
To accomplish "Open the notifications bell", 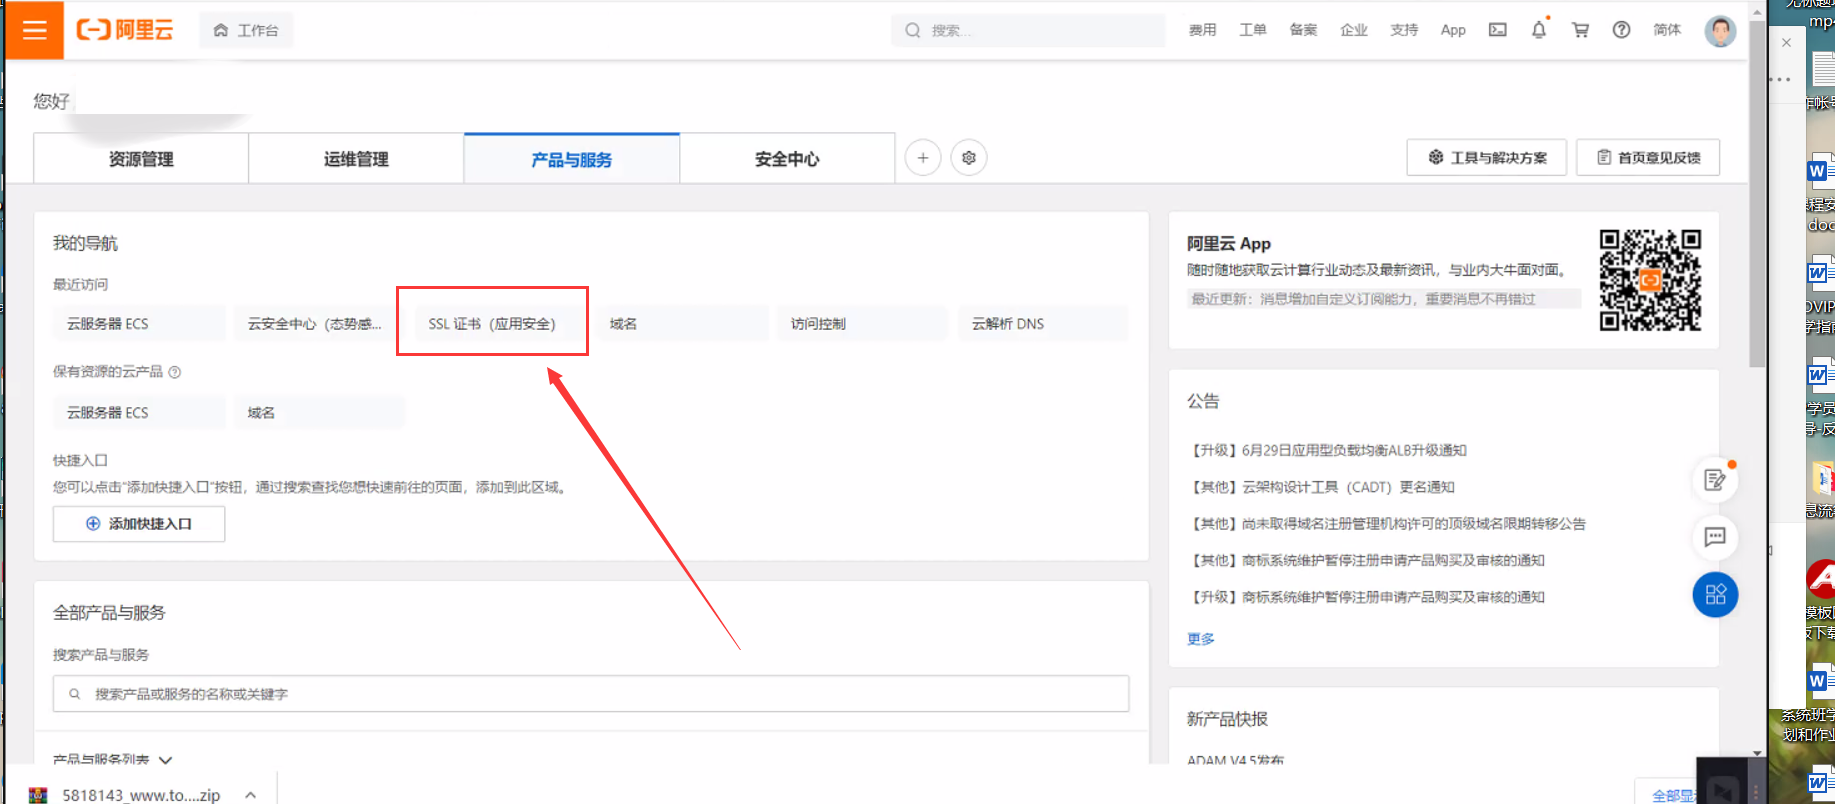I will [x=1539, y=30].
